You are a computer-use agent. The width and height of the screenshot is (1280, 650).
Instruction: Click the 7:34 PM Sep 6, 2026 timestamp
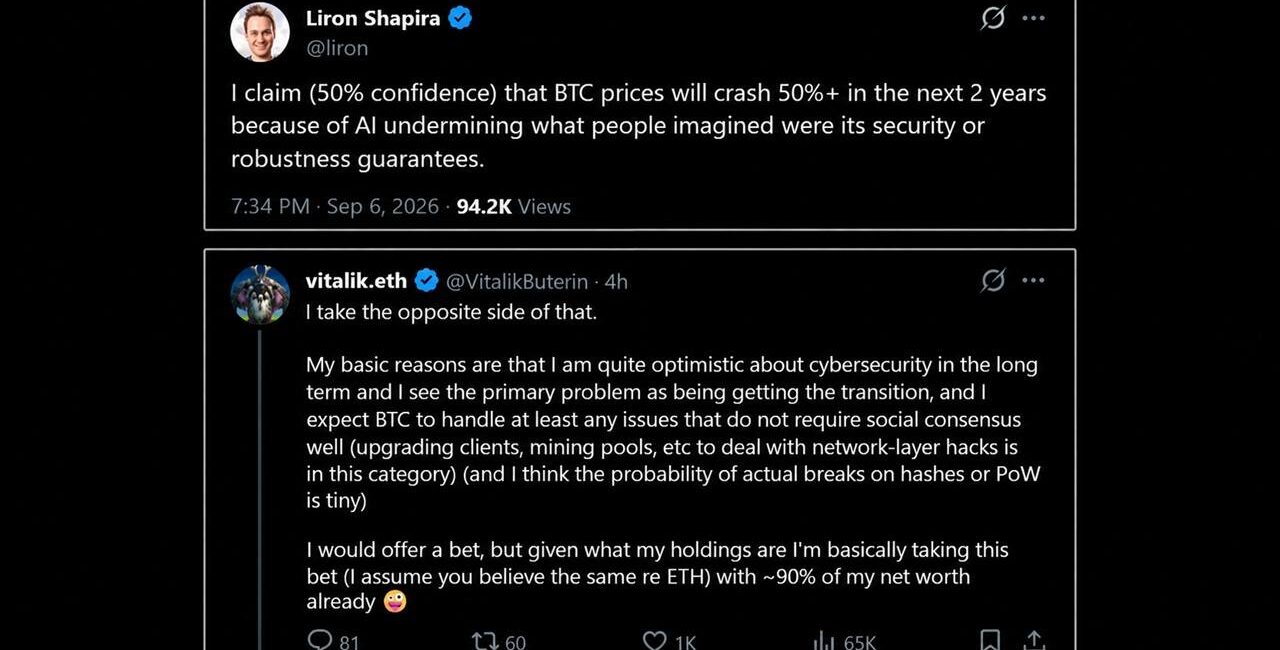335,206
